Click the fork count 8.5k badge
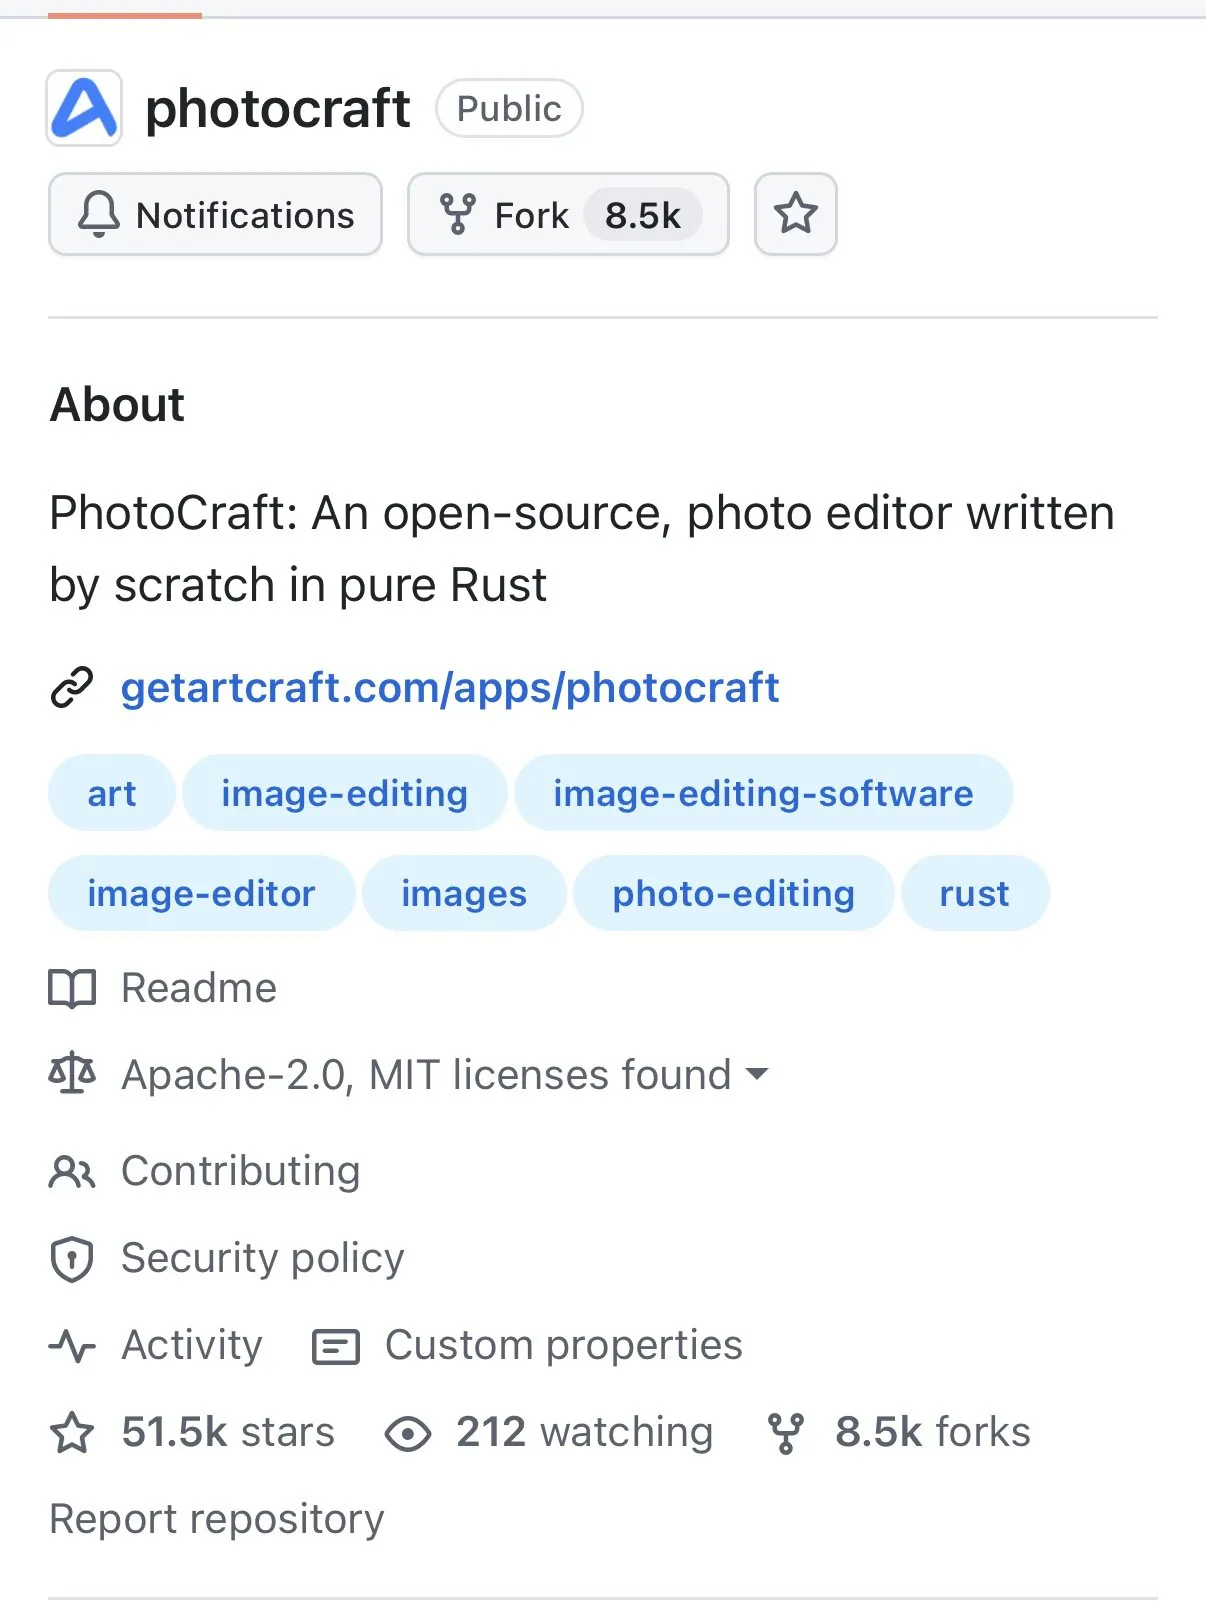 coord(643,215)
